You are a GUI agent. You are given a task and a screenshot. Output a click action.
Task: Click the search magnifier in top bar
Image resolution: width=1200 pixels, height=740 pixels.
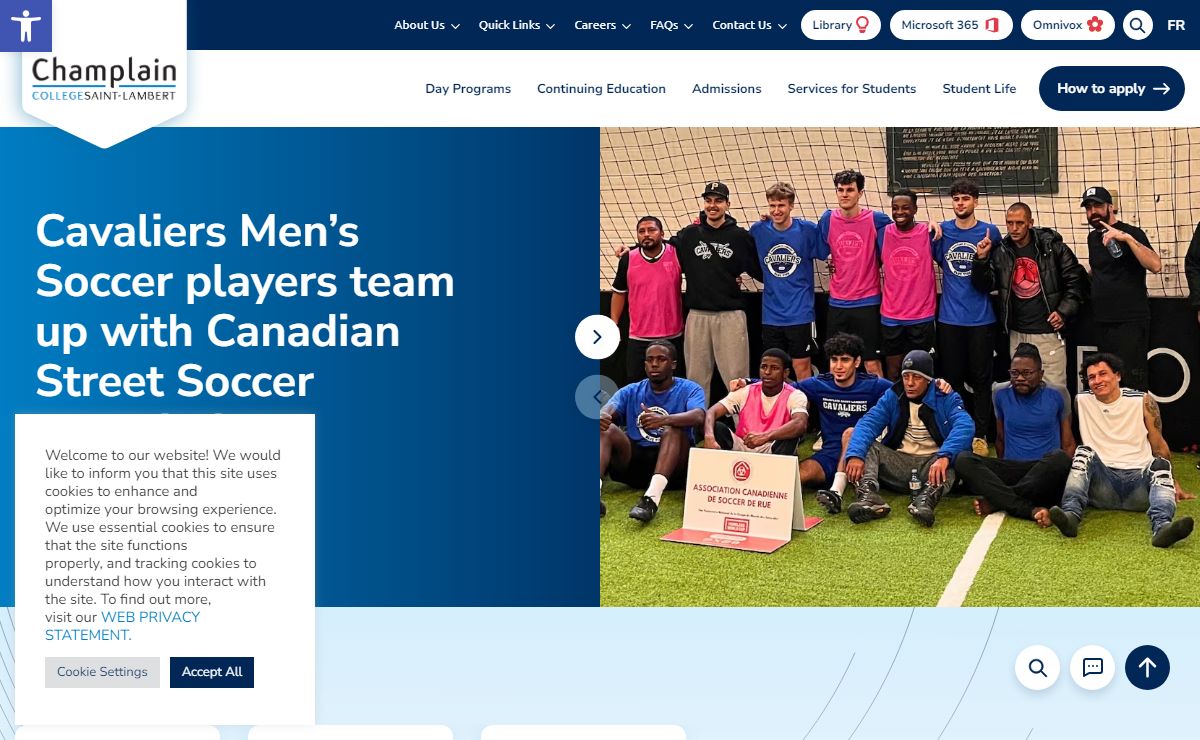coord(1138,25)
